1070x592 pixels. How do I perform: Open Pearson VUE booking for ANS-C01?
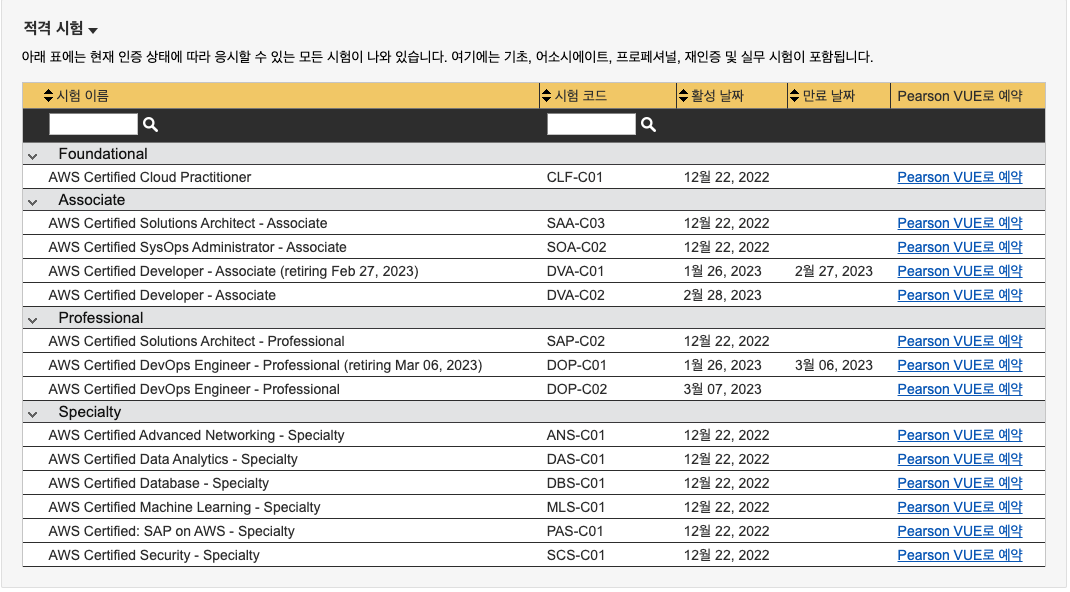click(x=959, y=435)
